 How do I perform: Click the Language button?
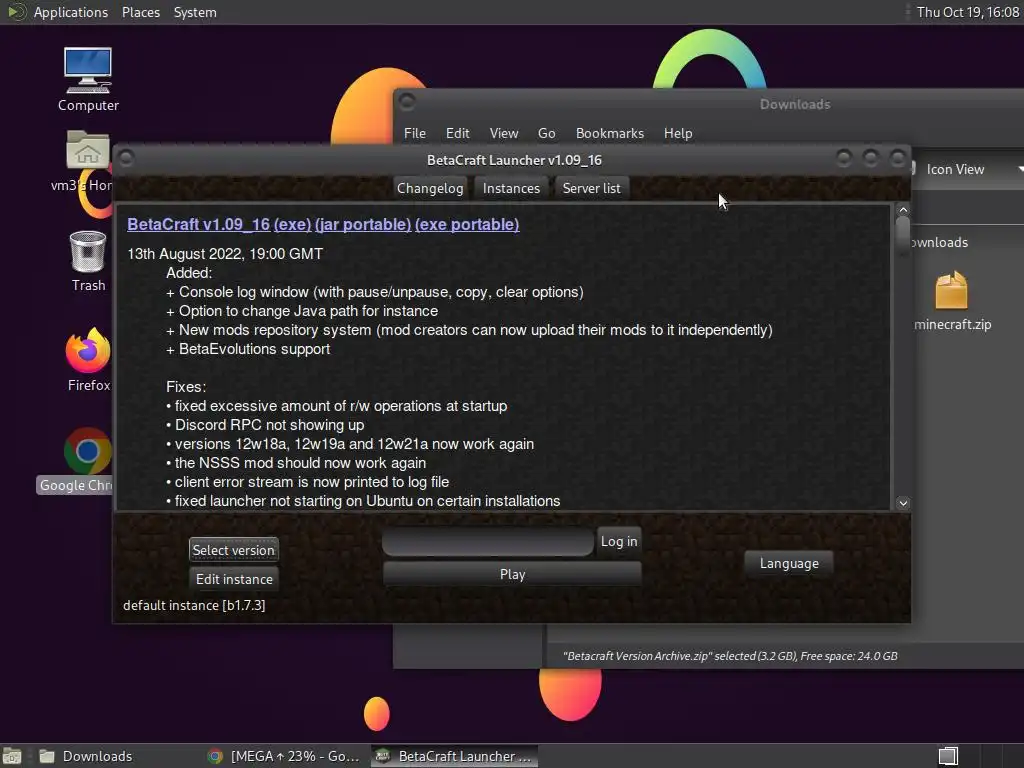click(x=789, y=564)
